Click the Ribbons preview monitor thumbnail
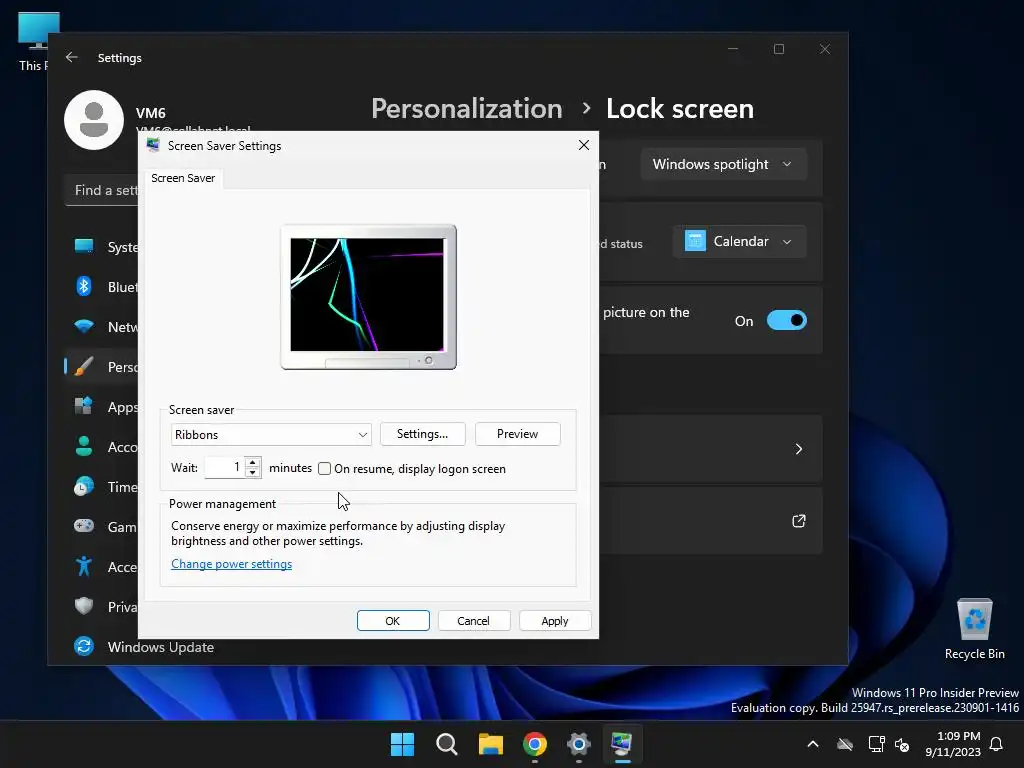1024x768 pixels. 368,297
